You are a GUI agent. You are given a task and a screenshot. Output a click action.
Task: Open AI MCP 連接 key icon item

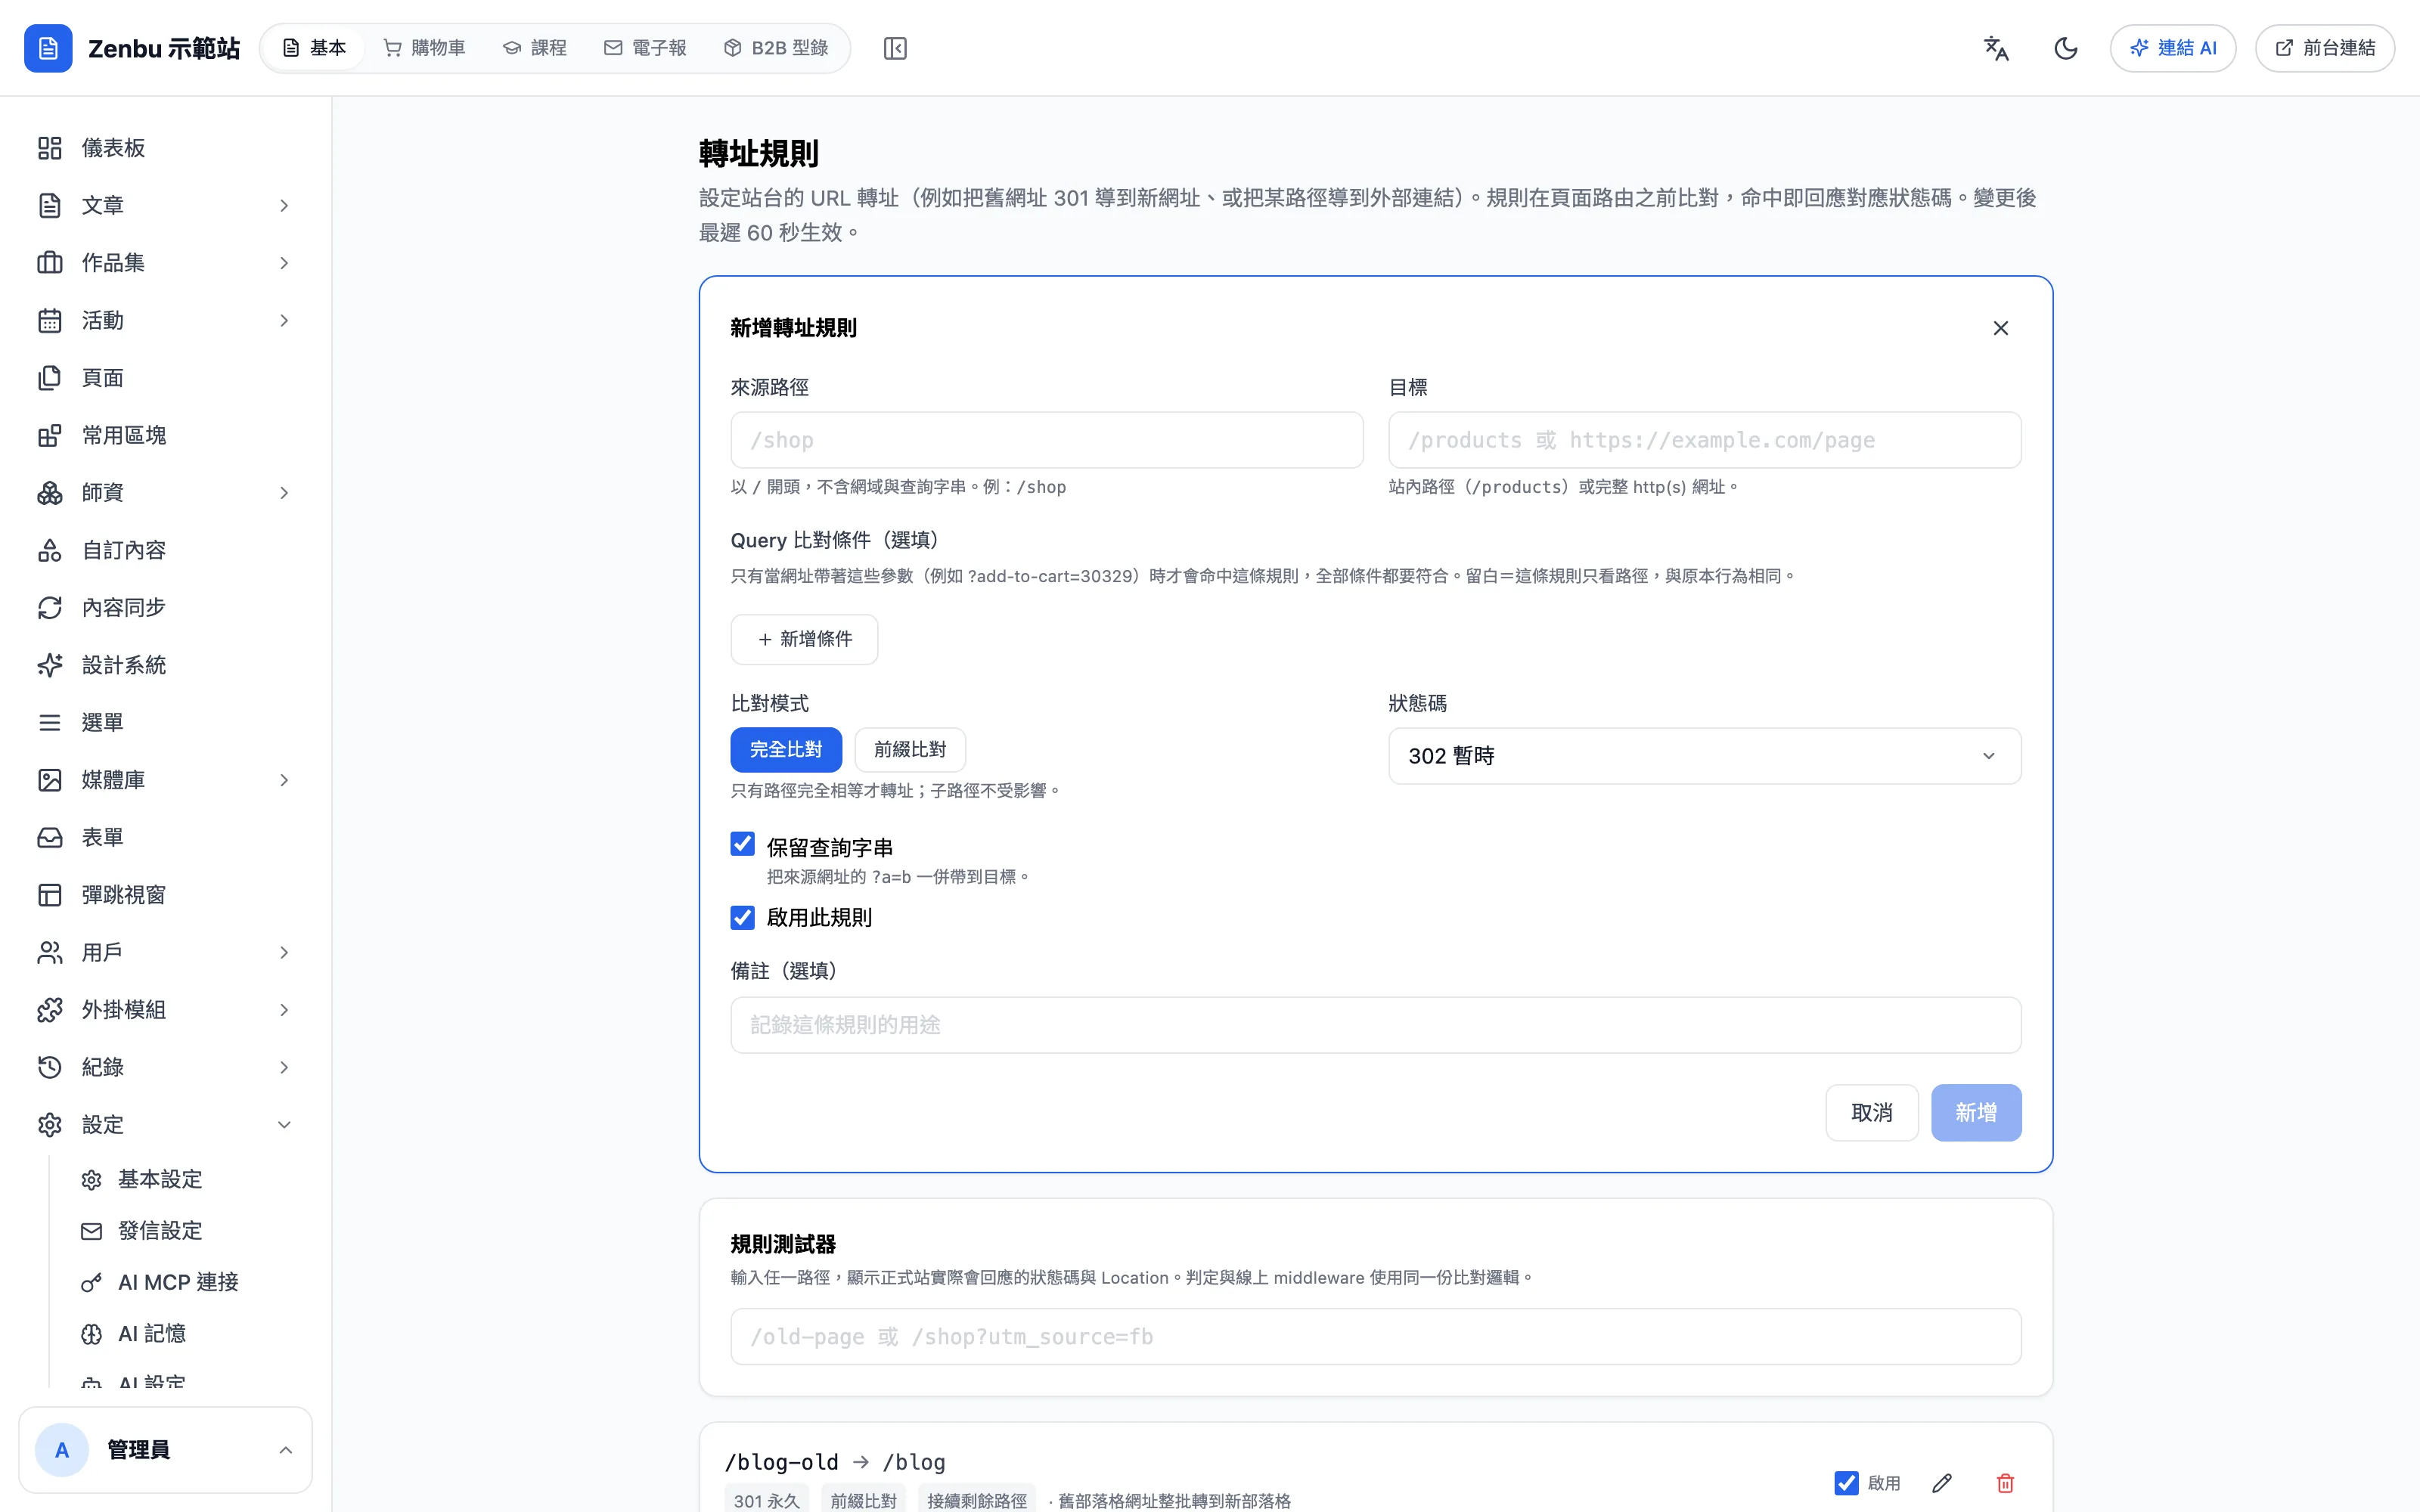(x=91, y=1282)
